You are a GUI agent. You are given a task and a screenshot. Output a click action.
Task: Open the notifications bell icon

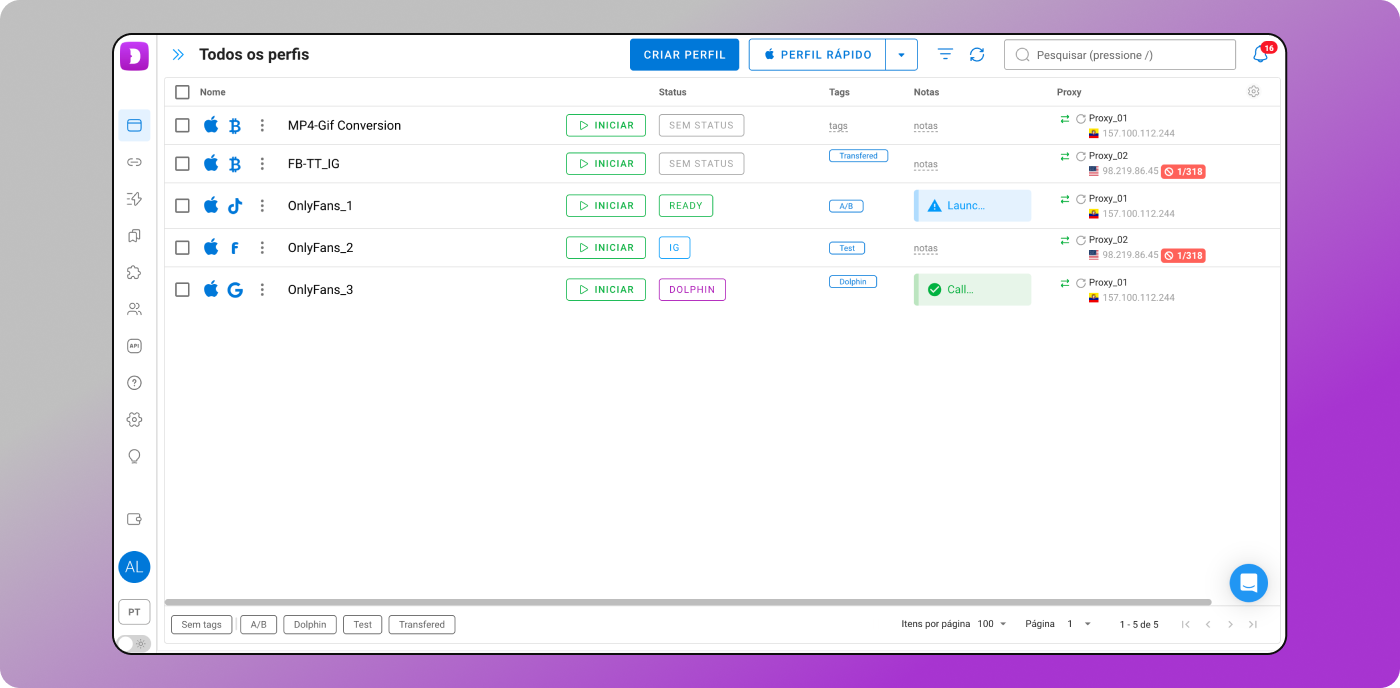[1260, 55]
